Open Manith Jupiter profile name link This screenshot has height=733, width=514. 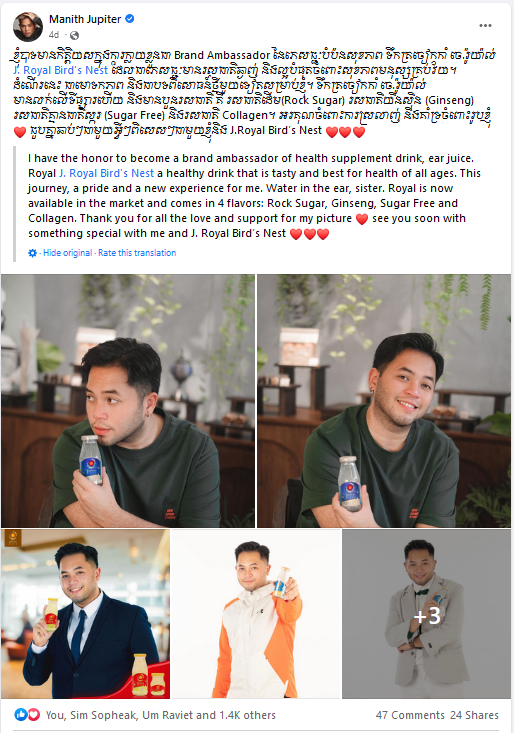[x=85, y=19]
